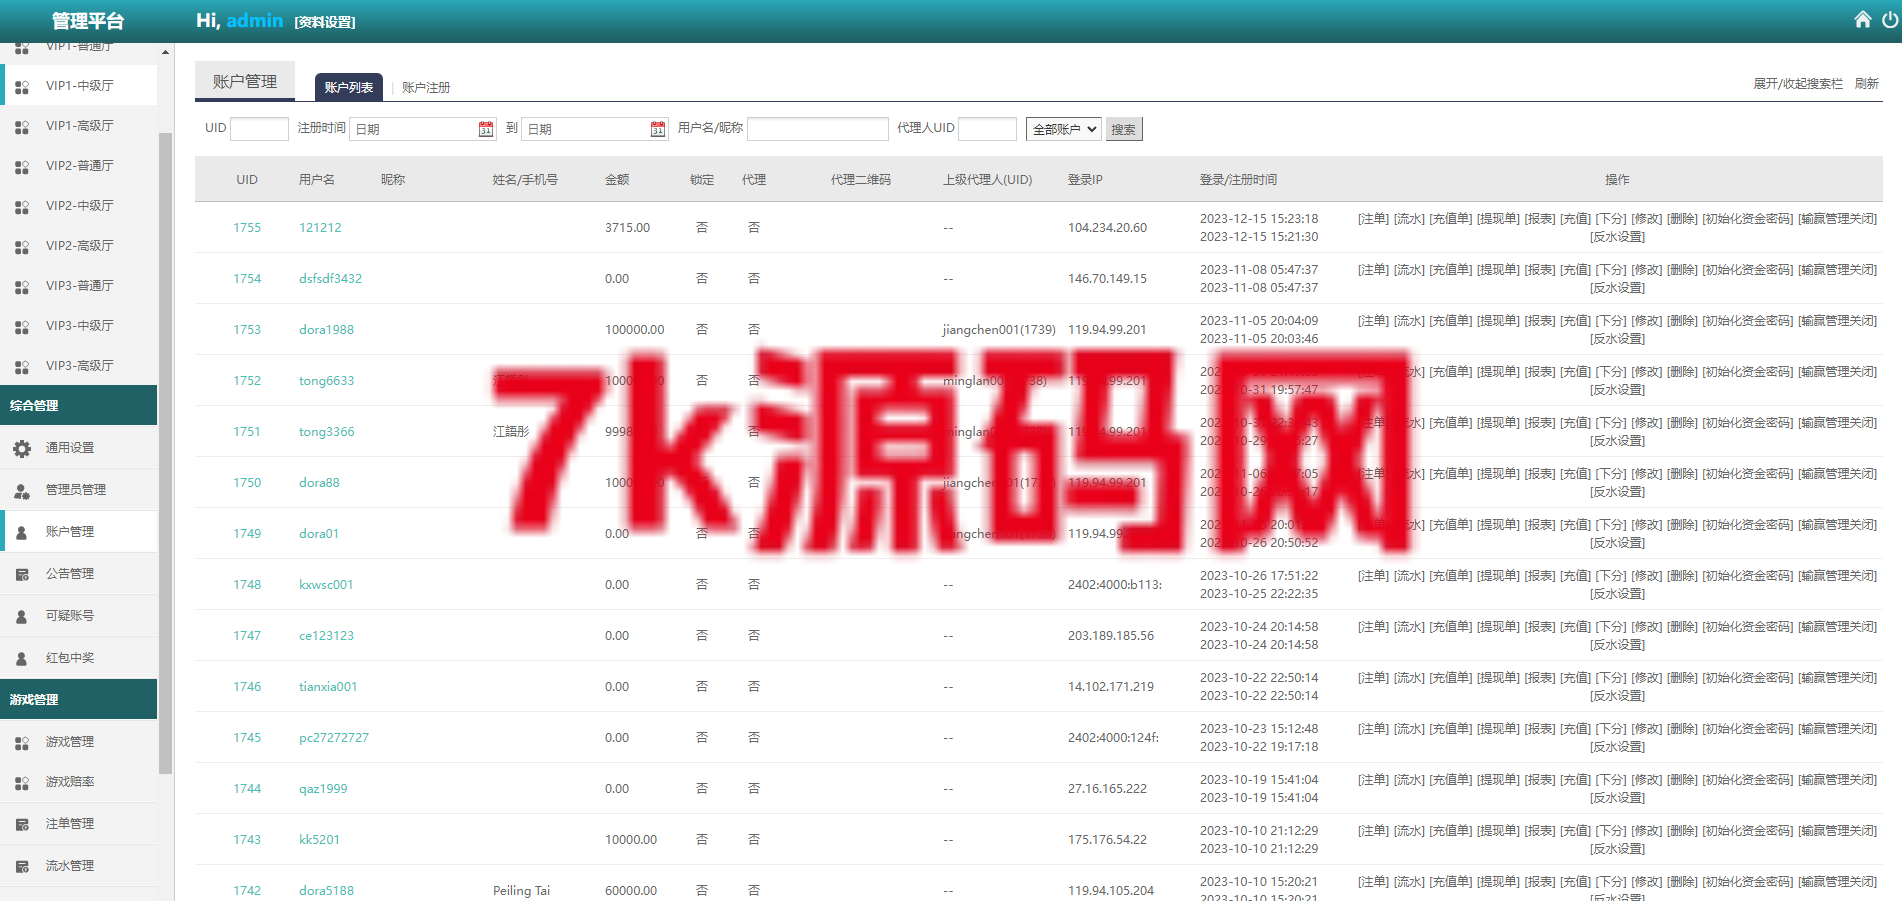Click username ce123123
The width and height of the screenshot is (1902, 901).
(326, 636)
